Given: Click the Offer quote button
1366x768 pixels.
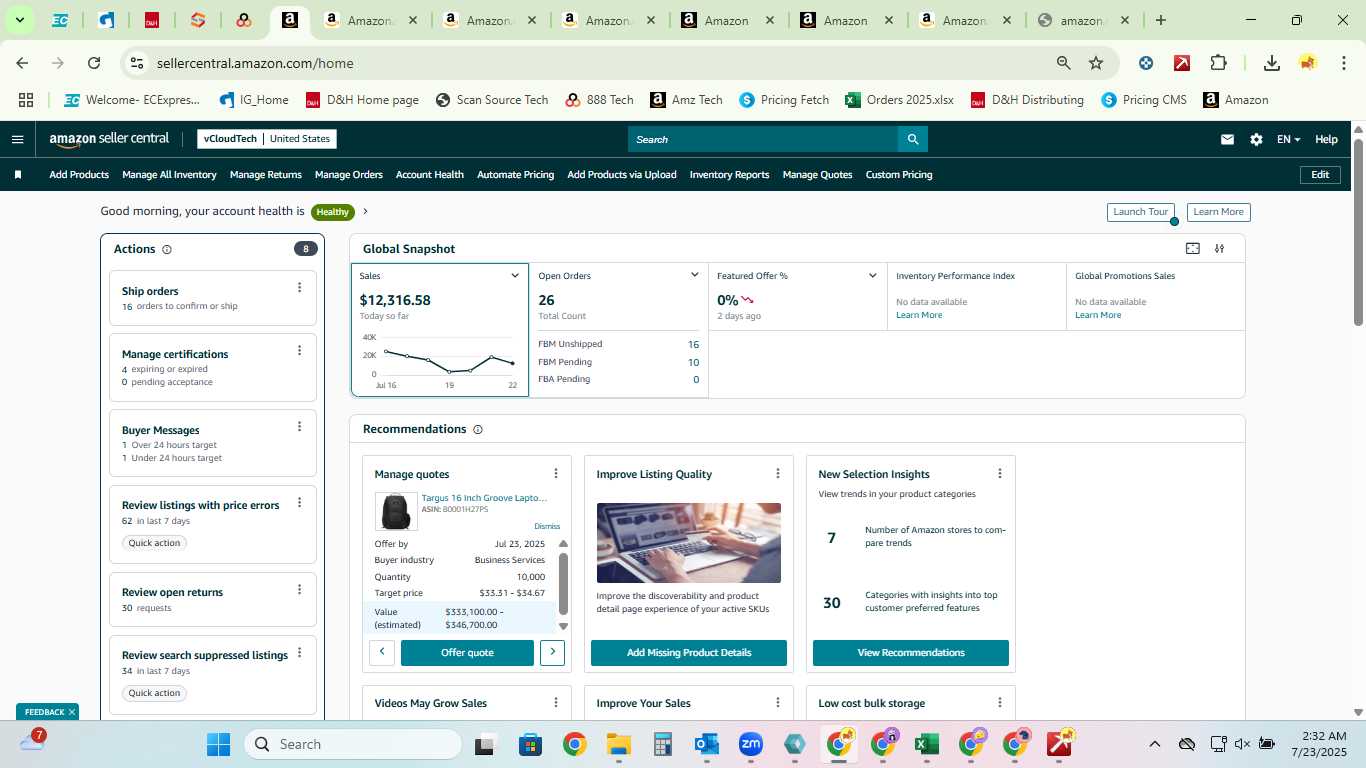Looking at the screenshot, I should [x=467, y=653].
